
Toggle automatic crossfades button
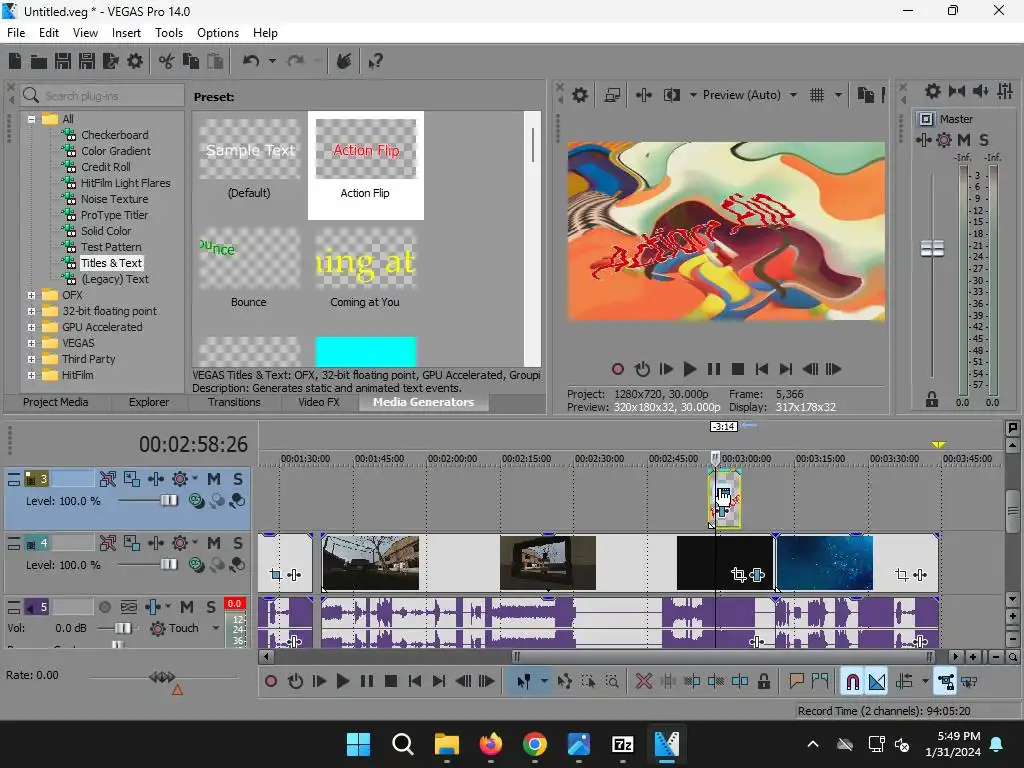click(877, 682)
